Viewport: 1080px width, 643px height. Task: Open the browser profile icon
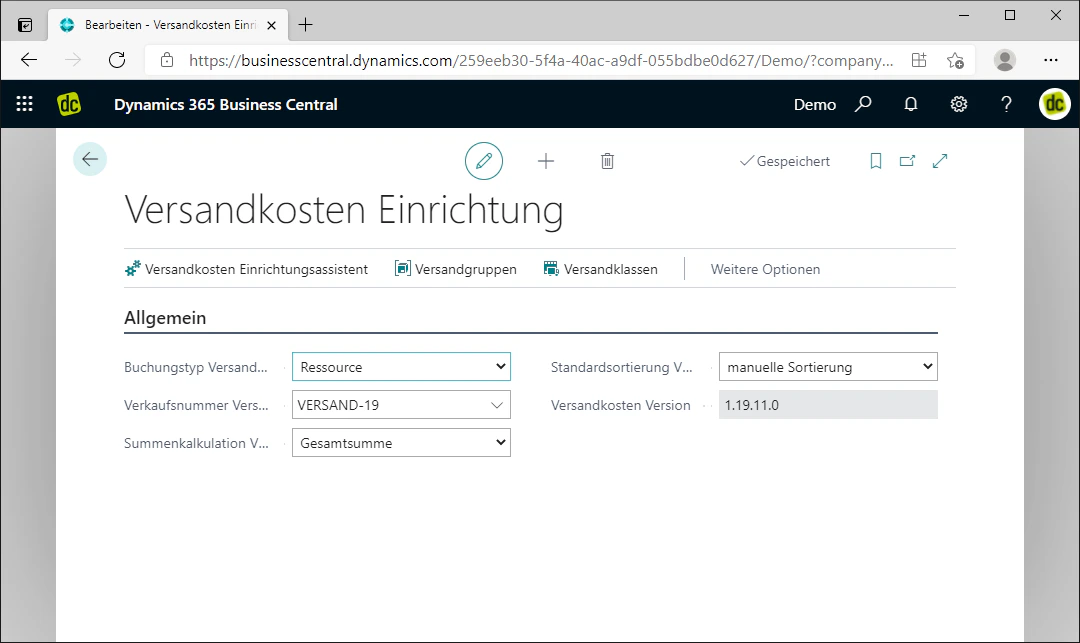(1005, 60)
